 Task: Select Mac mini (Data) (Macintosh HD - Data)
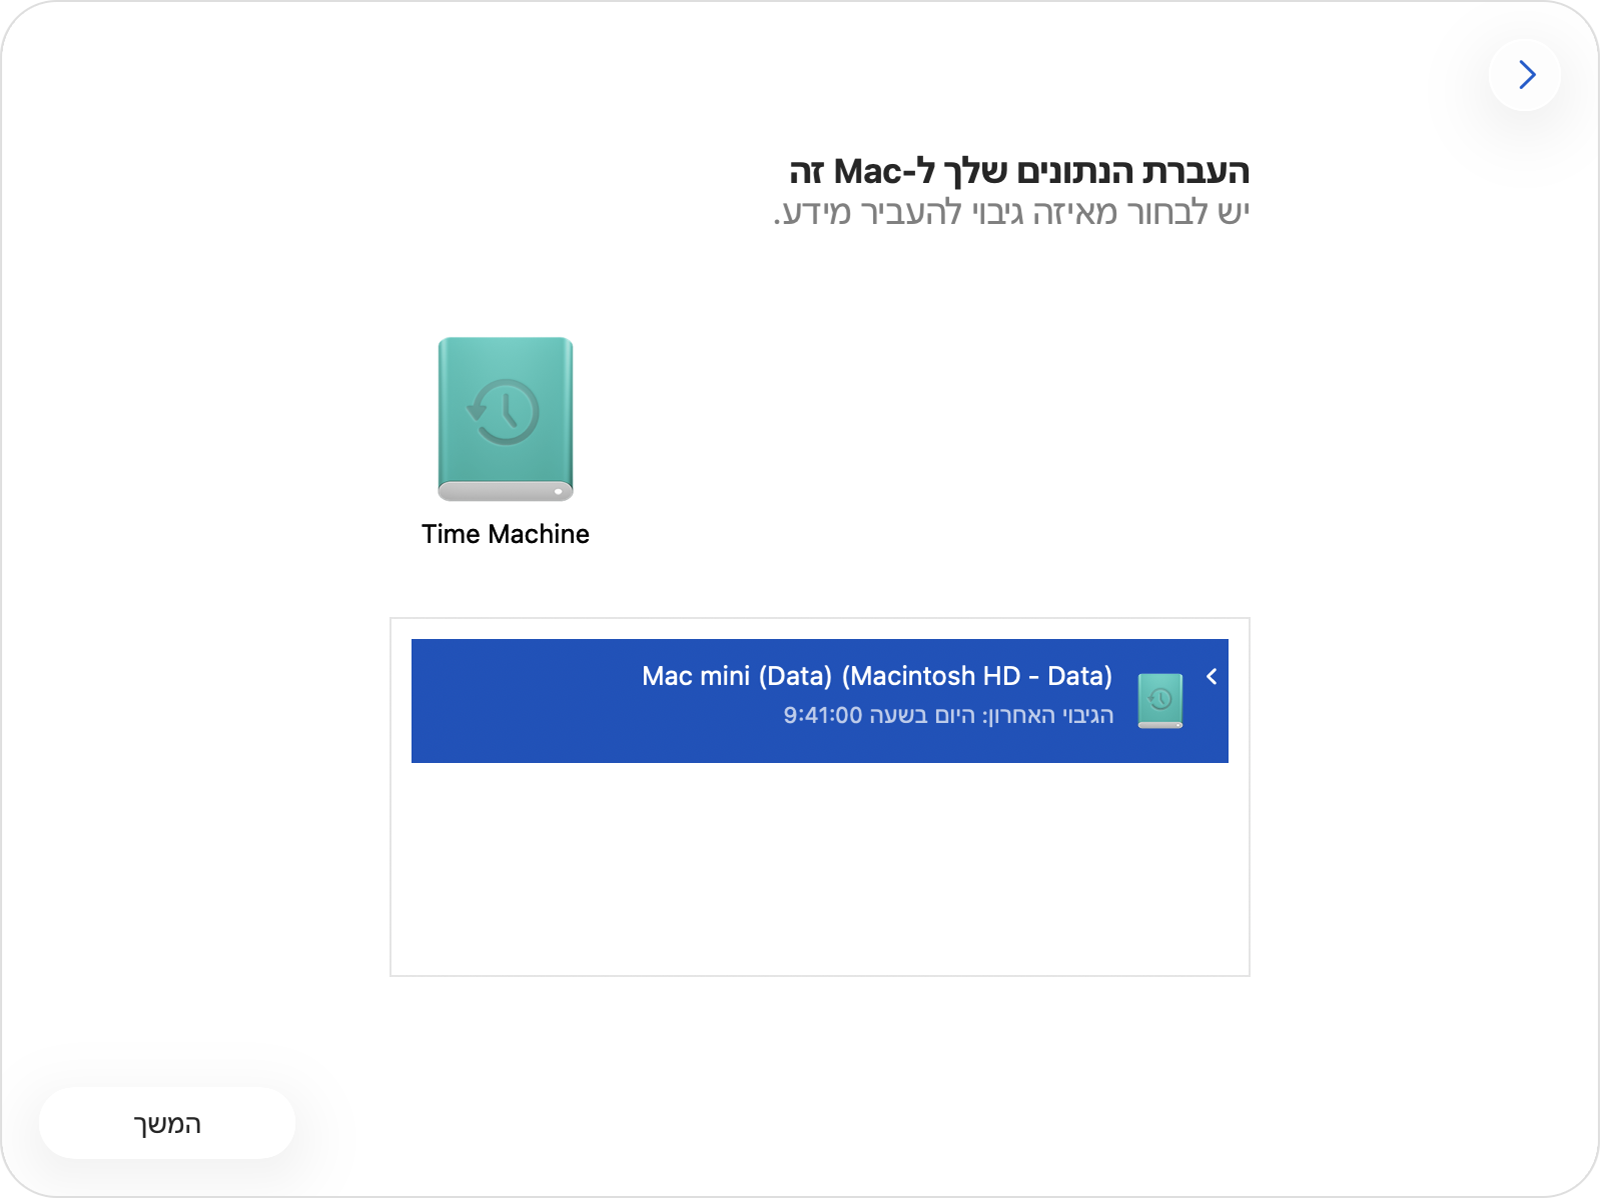click(x=820, y=701)
